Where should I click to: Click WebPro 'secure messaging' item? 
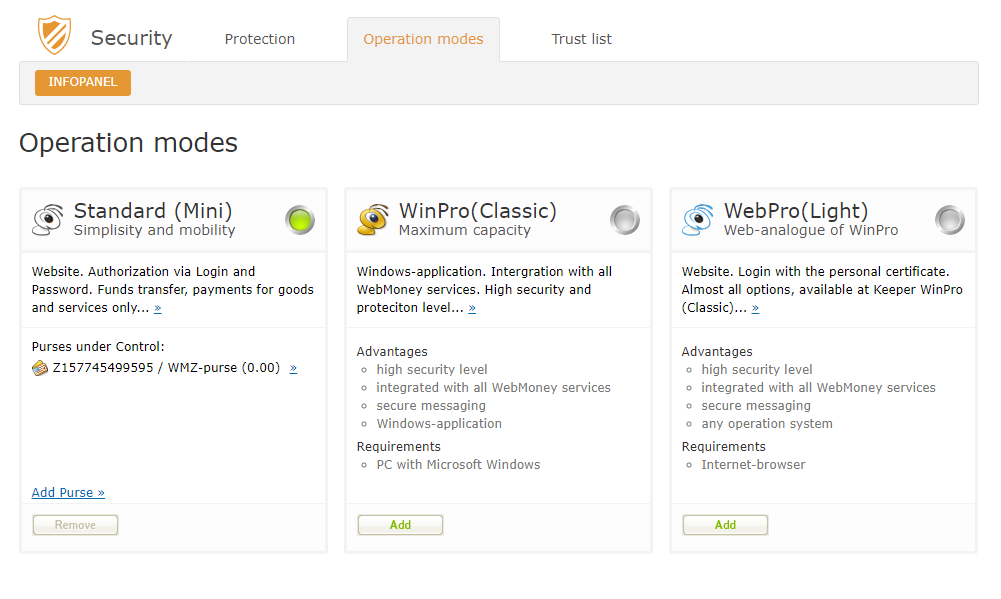[x=756, y=406]
